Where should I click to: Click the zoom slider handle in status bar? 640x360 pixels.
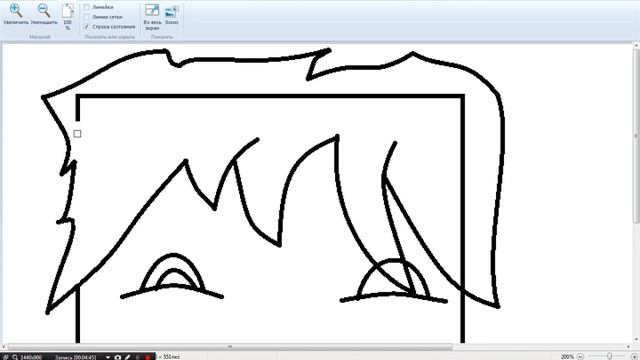609,357
